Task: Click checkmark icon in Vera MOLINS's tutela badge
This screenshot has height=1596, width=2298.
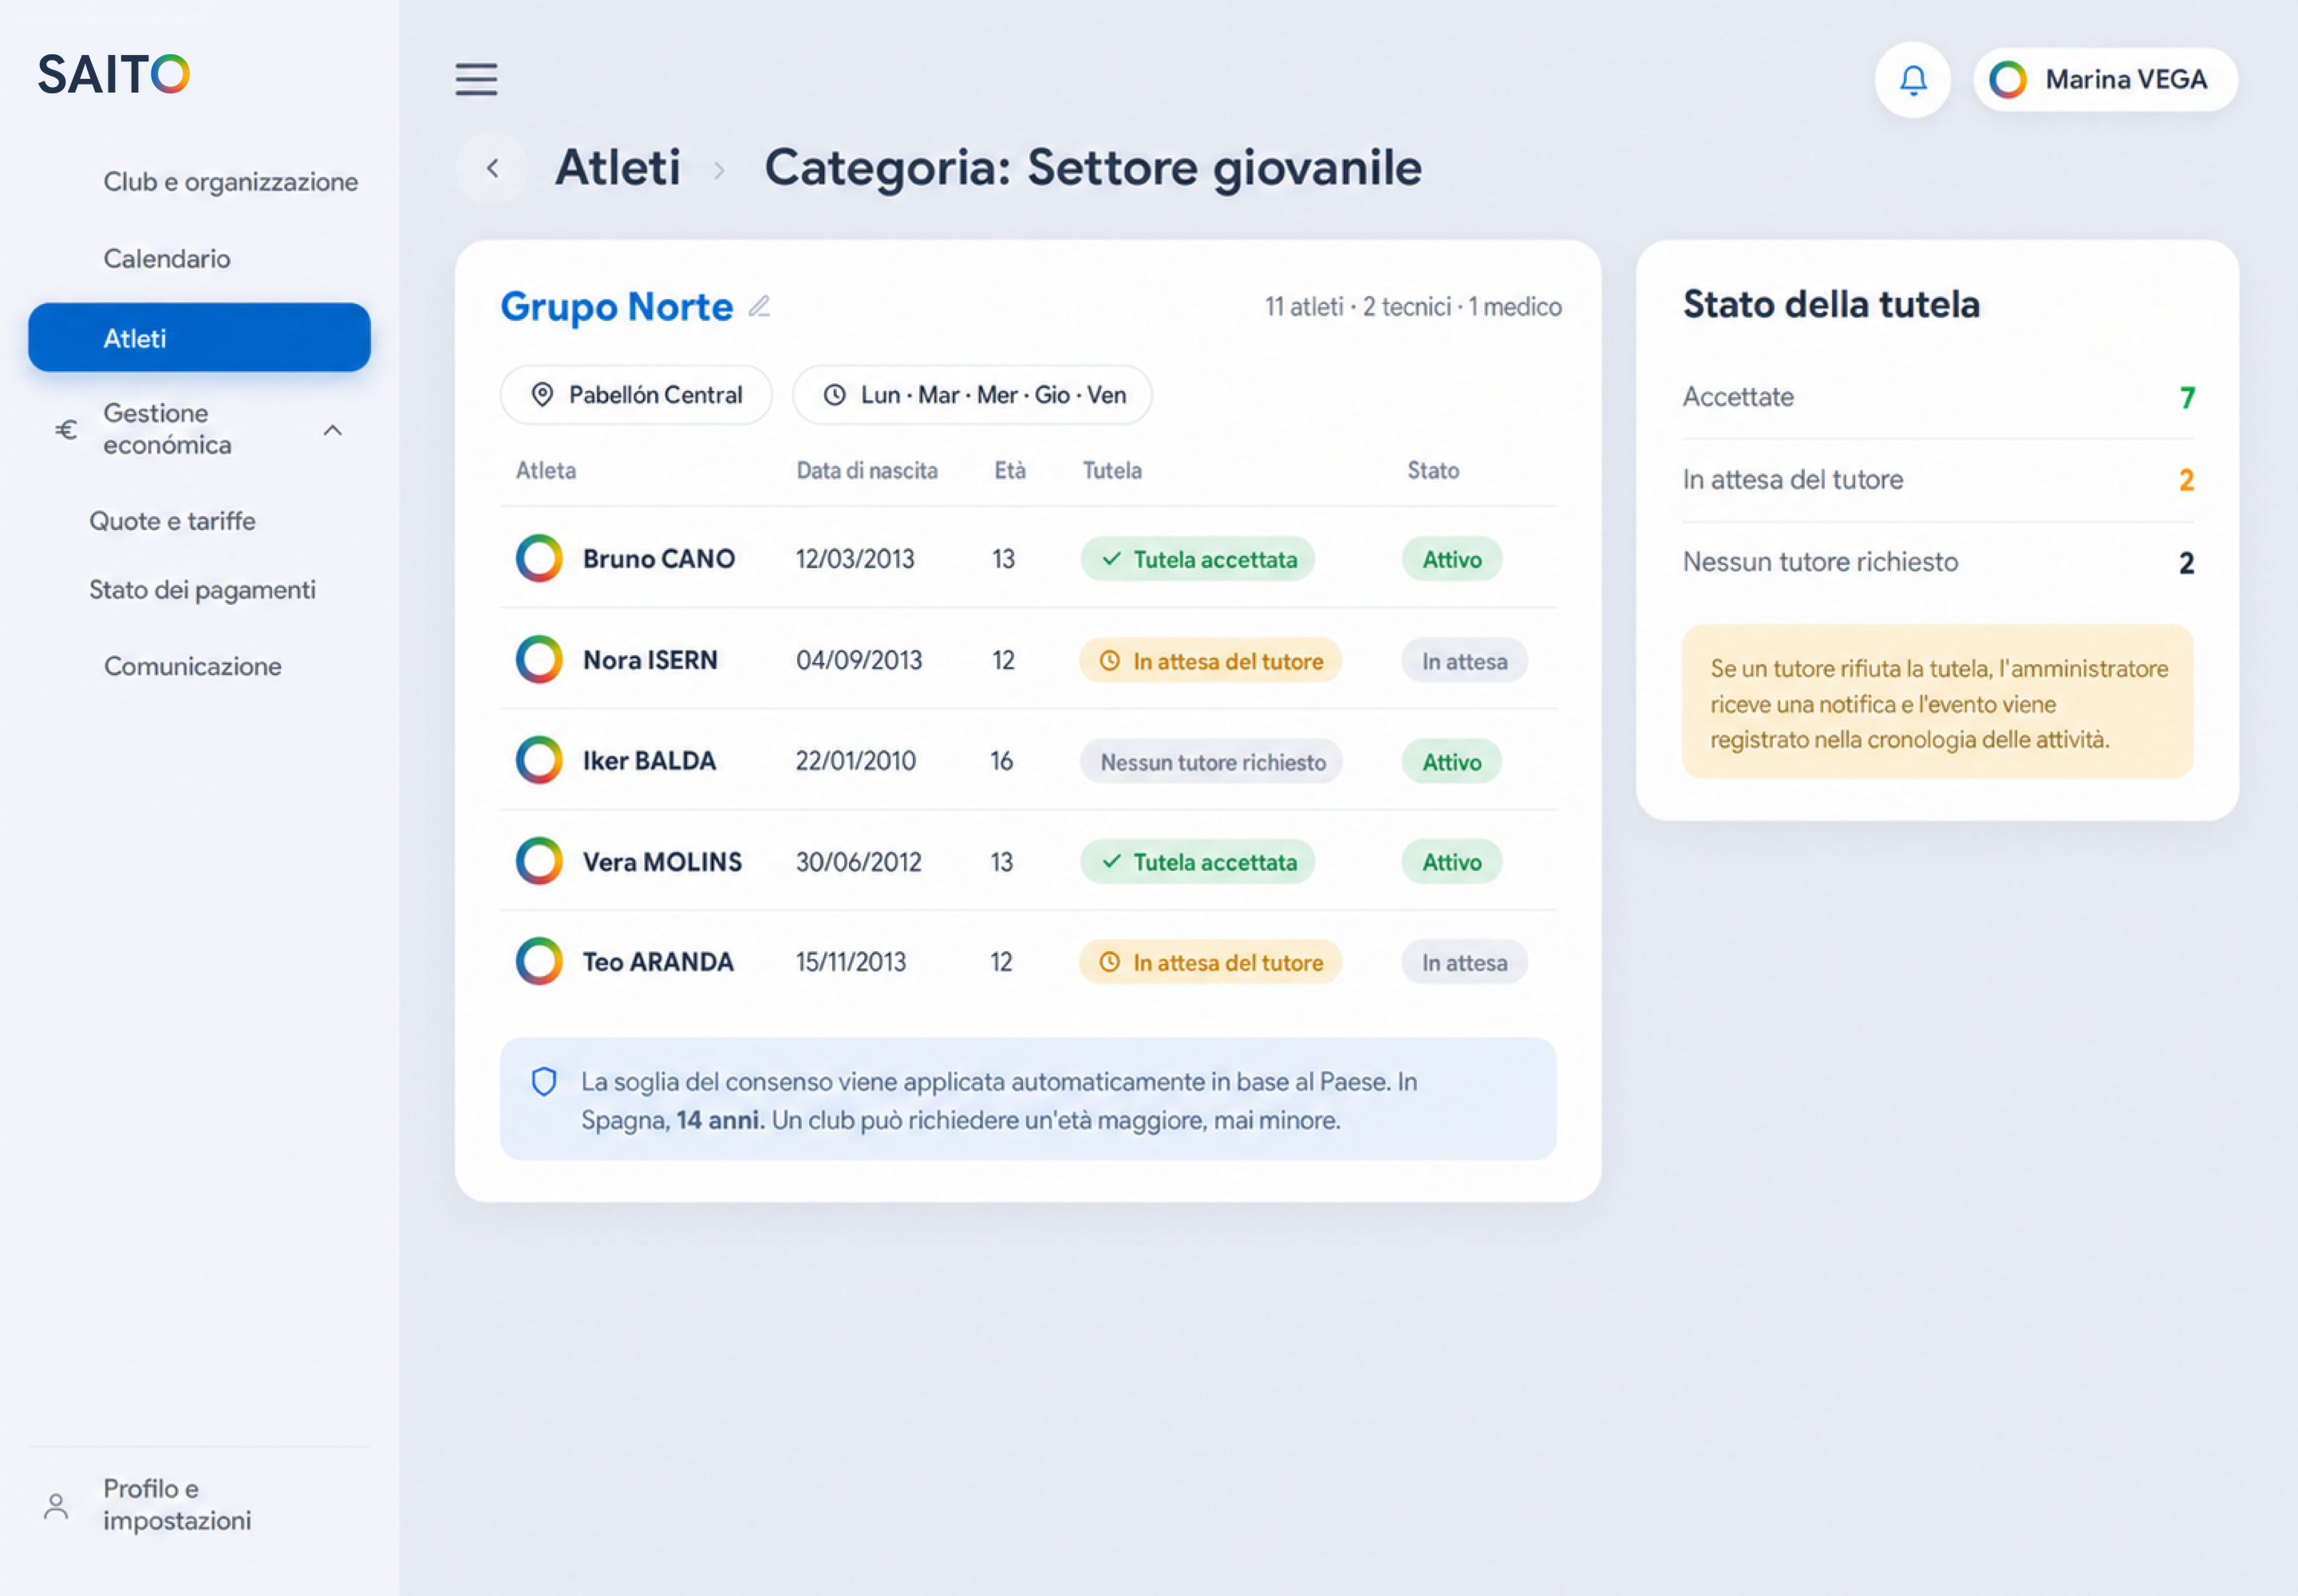Action: point(1111,861)
